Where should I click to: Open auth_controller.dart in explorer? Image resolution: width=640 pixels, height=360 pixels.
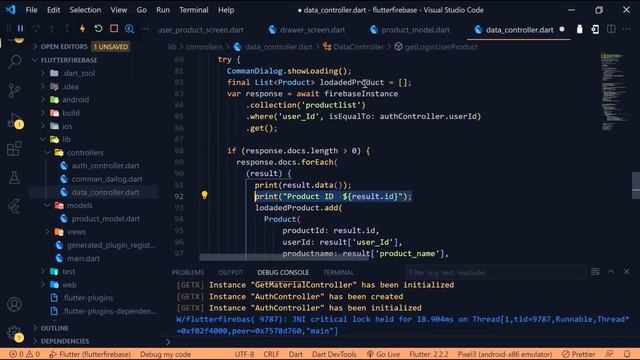(105, 166)
